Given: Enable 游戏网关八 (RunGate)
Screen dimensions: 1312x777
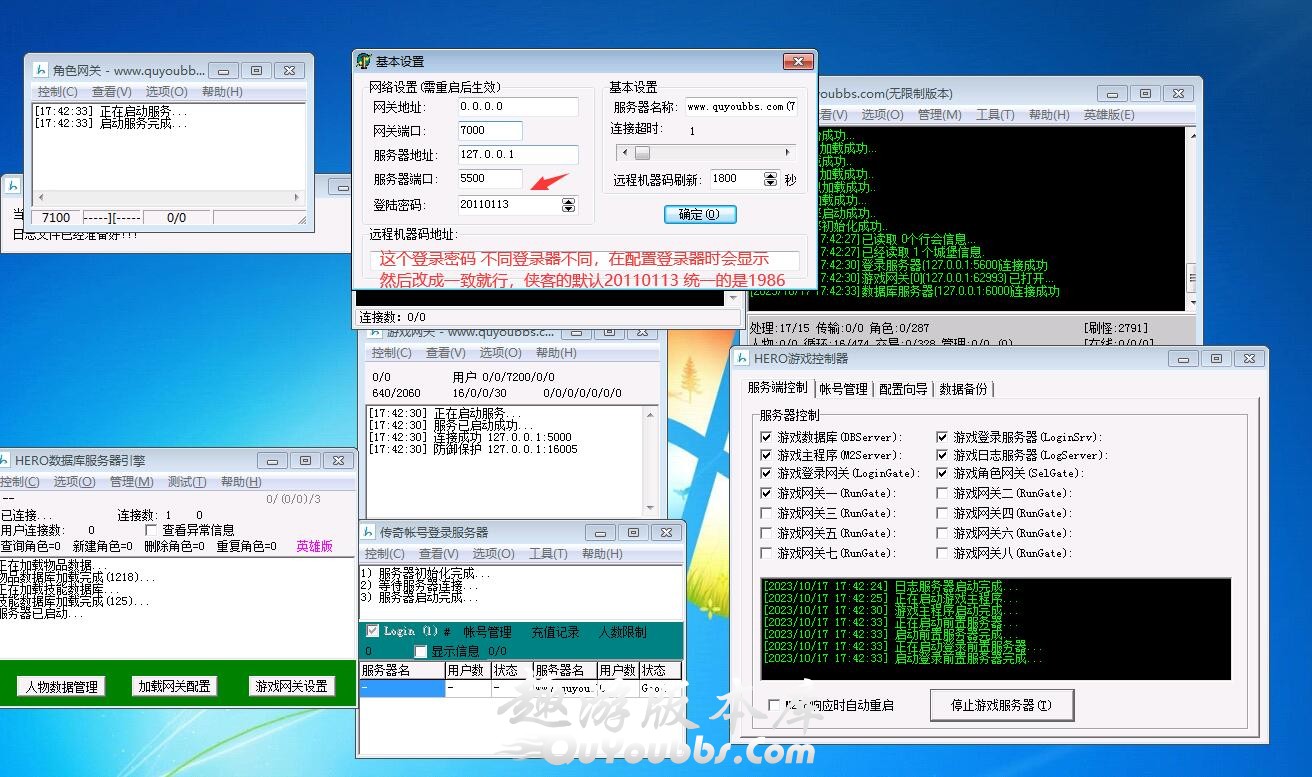Looking at the screenshot, I should pyautogui.click(x=942, y=553).
